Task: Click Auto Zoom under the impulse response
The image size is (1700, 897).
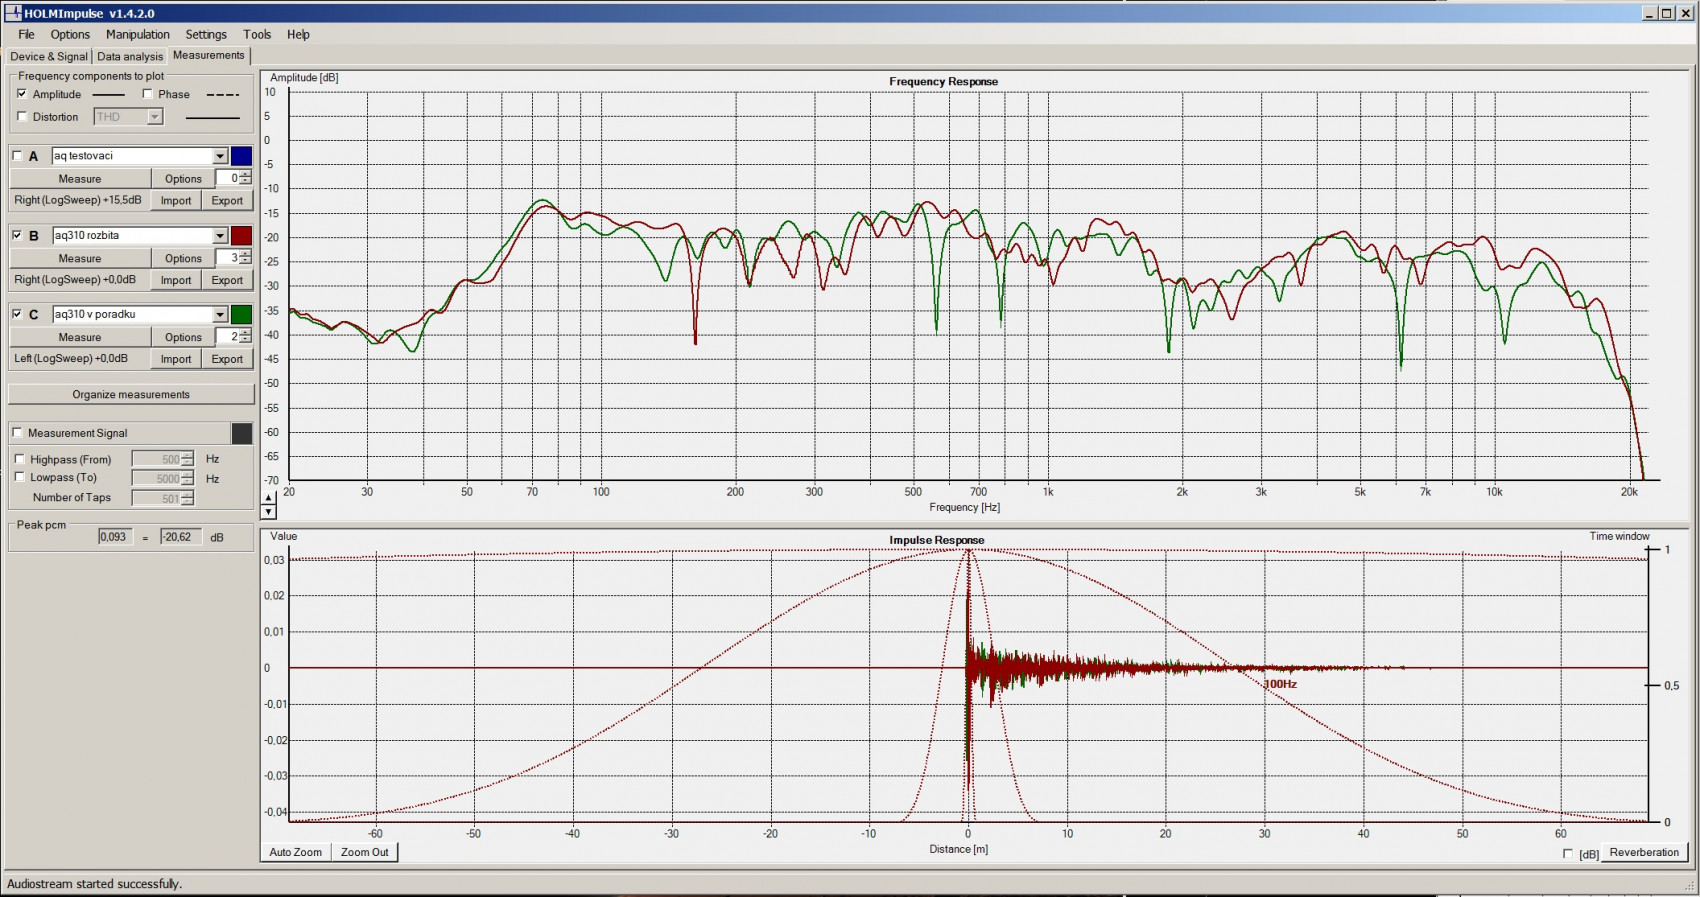Action: pos(295,852)
